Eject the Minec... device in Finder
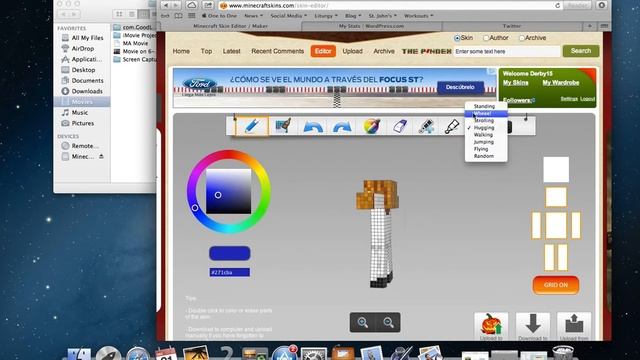This screenshot has width=640, height=360. 101,156
